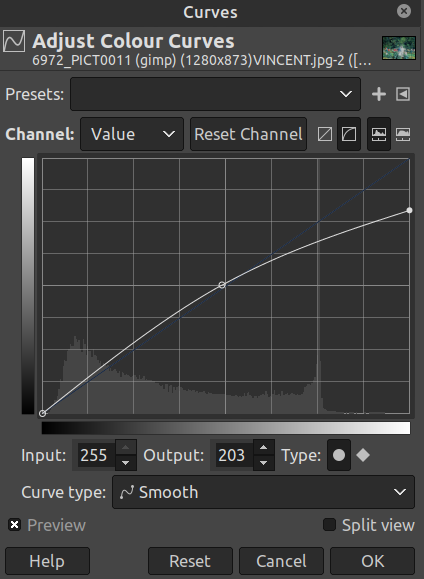Enable the Split view checkbox

(329, 525)
